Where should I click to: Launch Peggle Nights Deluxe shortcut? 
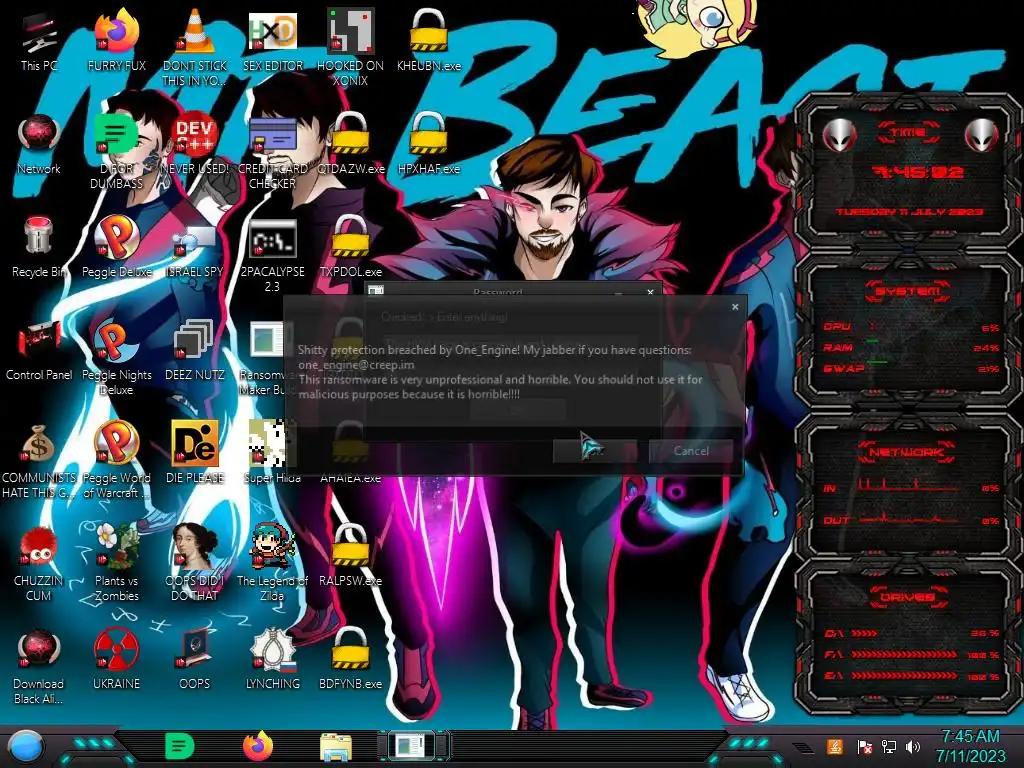116,358
